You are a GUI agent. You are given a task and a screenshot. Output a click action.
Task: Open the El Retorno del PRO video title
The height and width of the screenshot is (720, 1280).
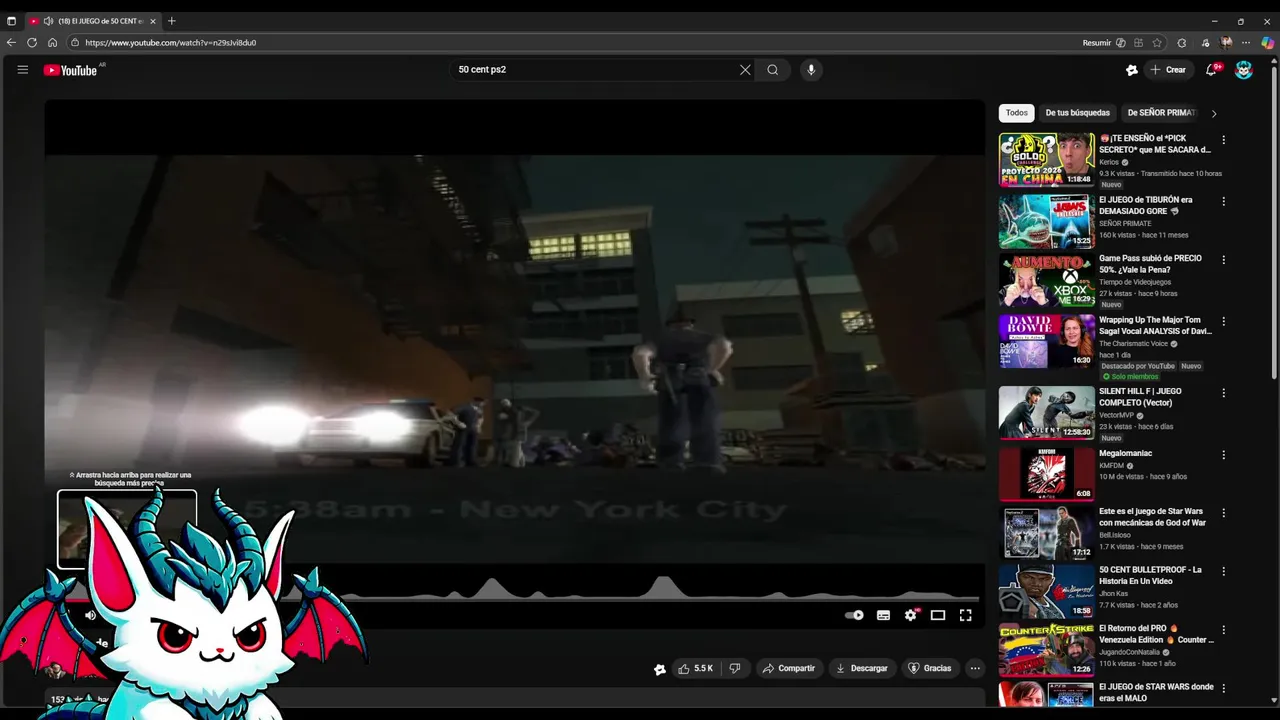point(1156,634)
